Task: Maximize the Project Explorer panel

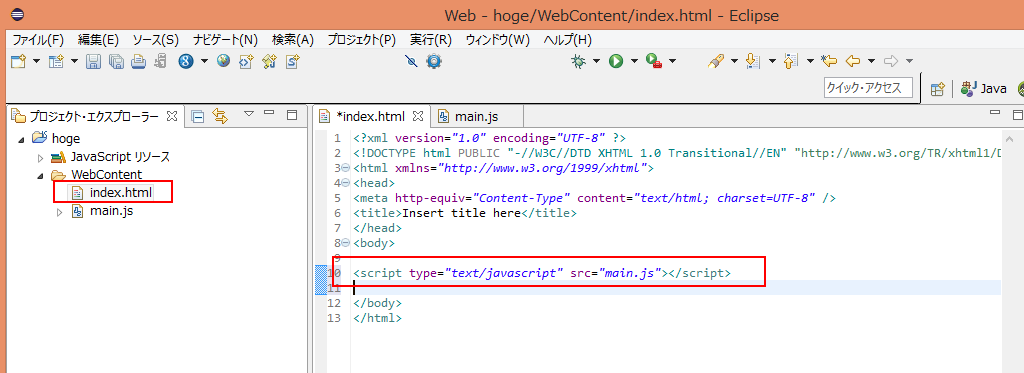Action: click(x=292, y=115)
